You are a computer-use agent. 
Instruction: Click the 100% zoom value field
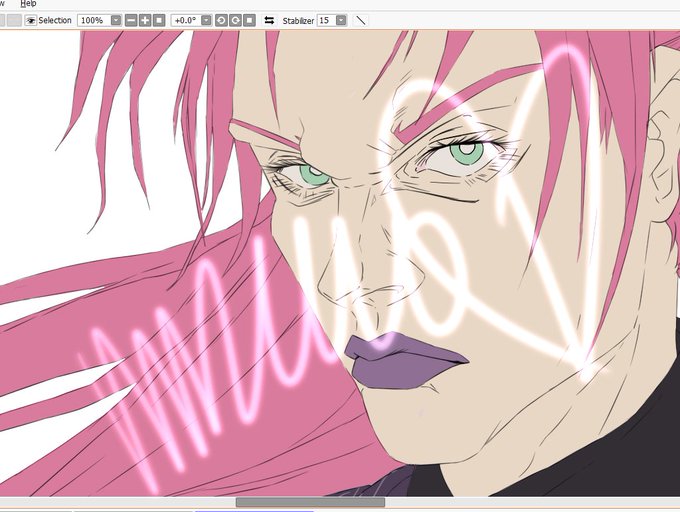click(94, 20)
